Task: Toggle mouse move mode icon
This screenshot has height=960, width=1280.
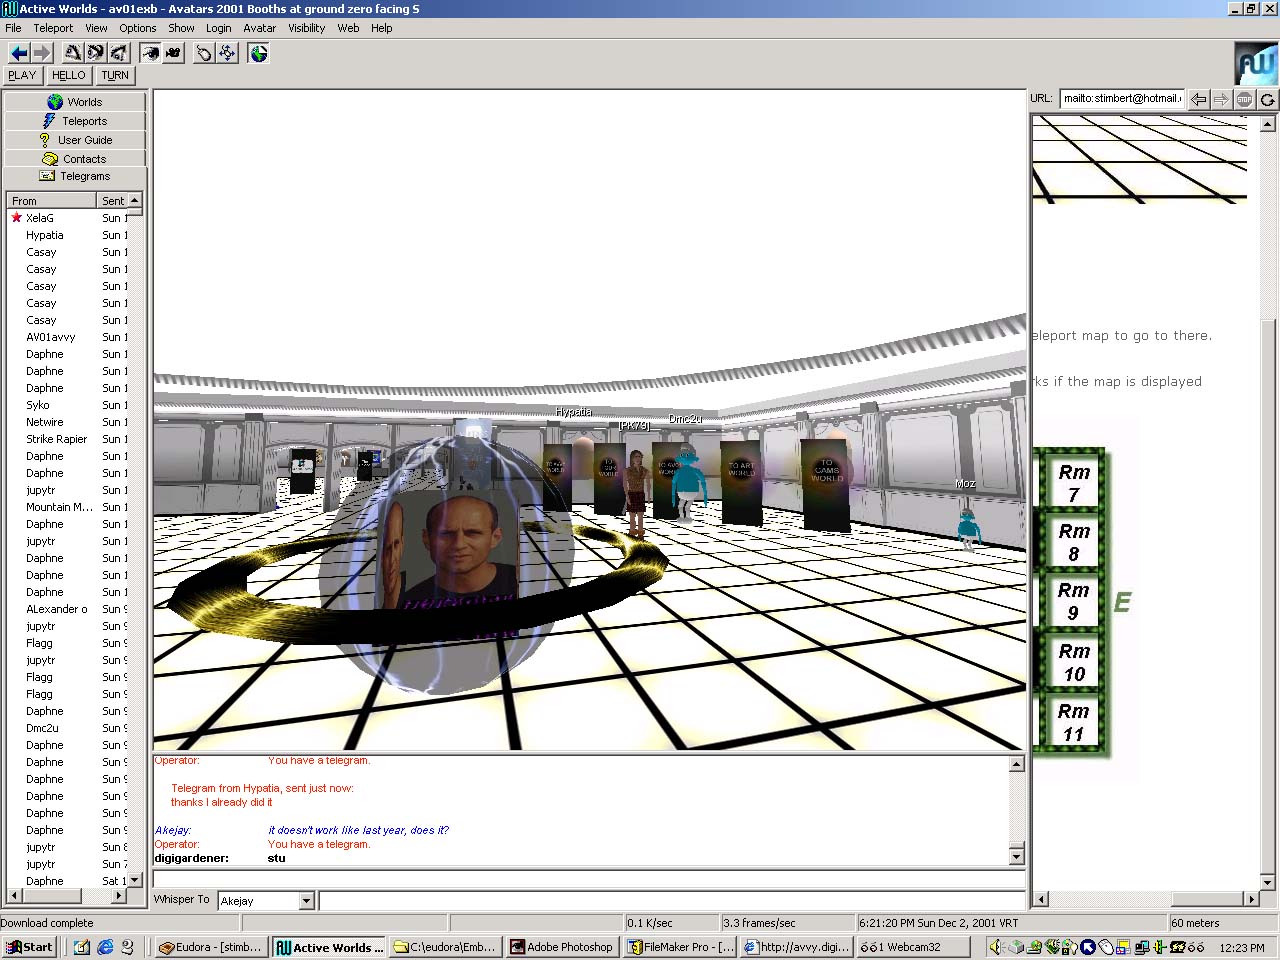Action: pos(204,53)
